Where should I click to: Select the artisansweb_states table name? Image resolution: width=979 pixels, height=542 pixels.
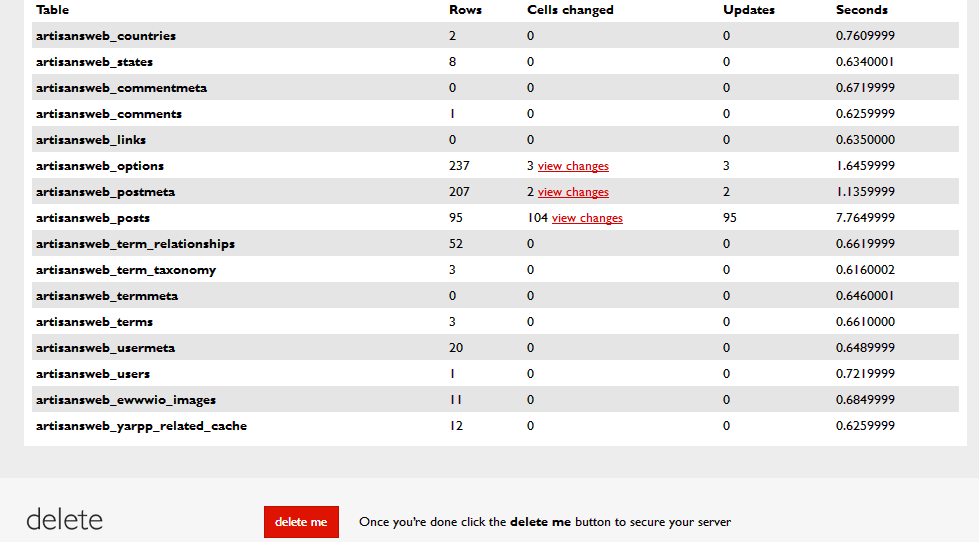[x=94, y=62]
